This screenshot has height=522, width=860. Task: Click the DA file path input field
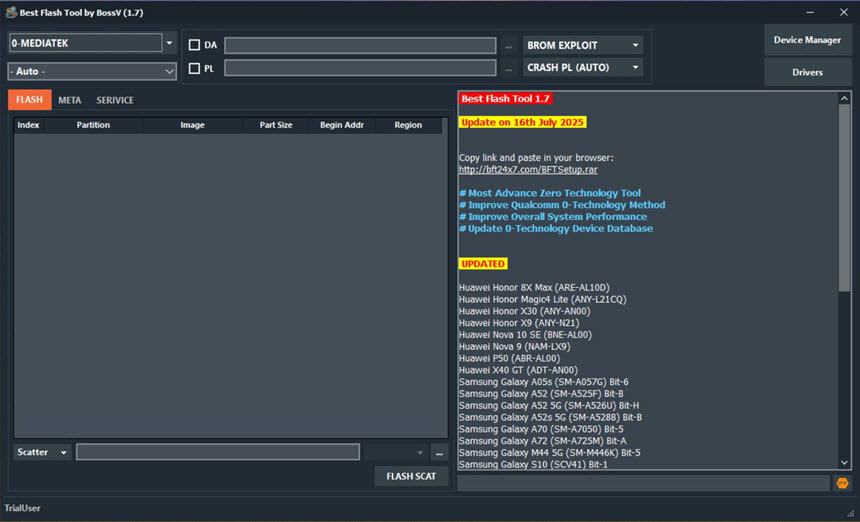tap(360, 46)
